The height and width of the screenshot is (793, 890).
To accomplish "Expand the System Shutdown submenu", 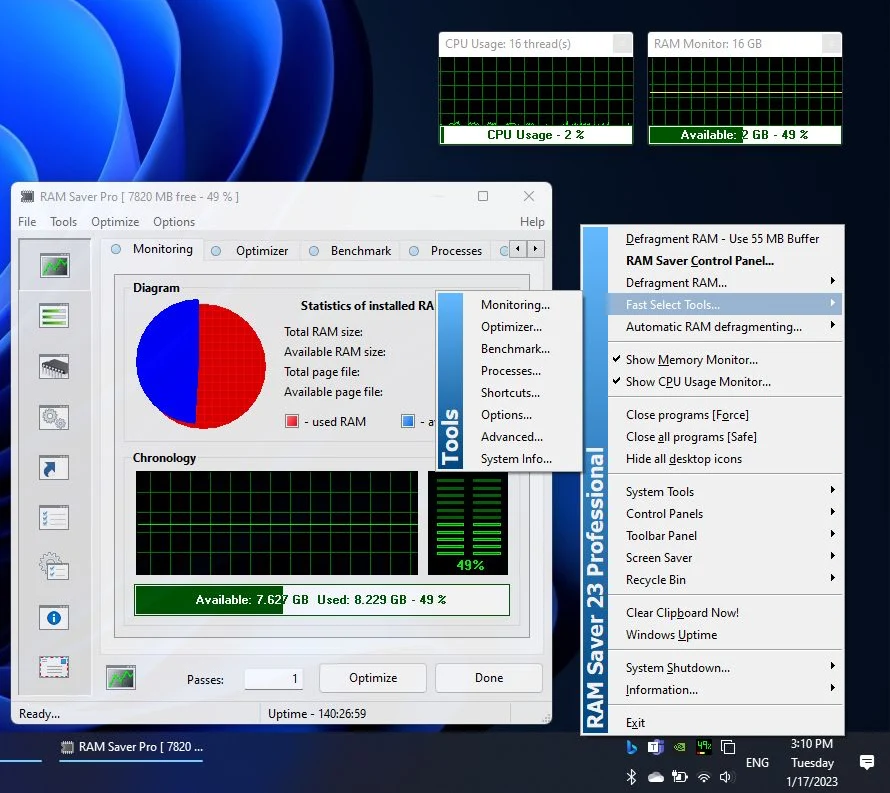I will 725,668.
